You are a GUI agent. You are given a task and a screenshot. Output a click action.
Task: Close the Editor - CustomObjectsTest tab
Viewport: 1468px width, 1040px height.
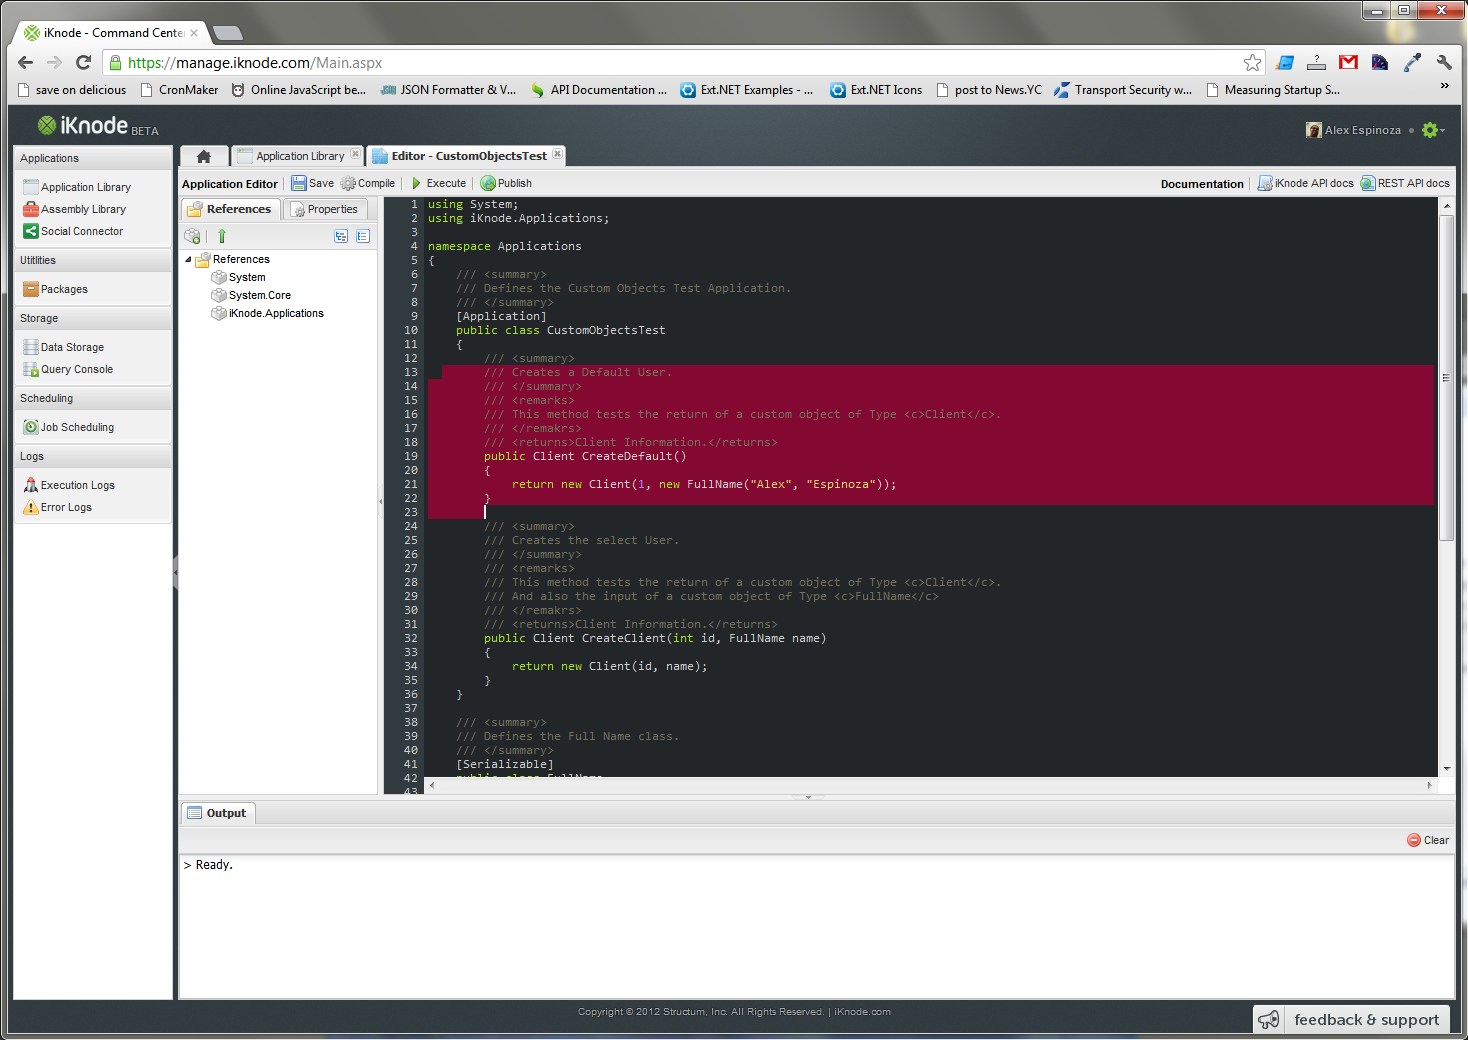click(557, 154)
